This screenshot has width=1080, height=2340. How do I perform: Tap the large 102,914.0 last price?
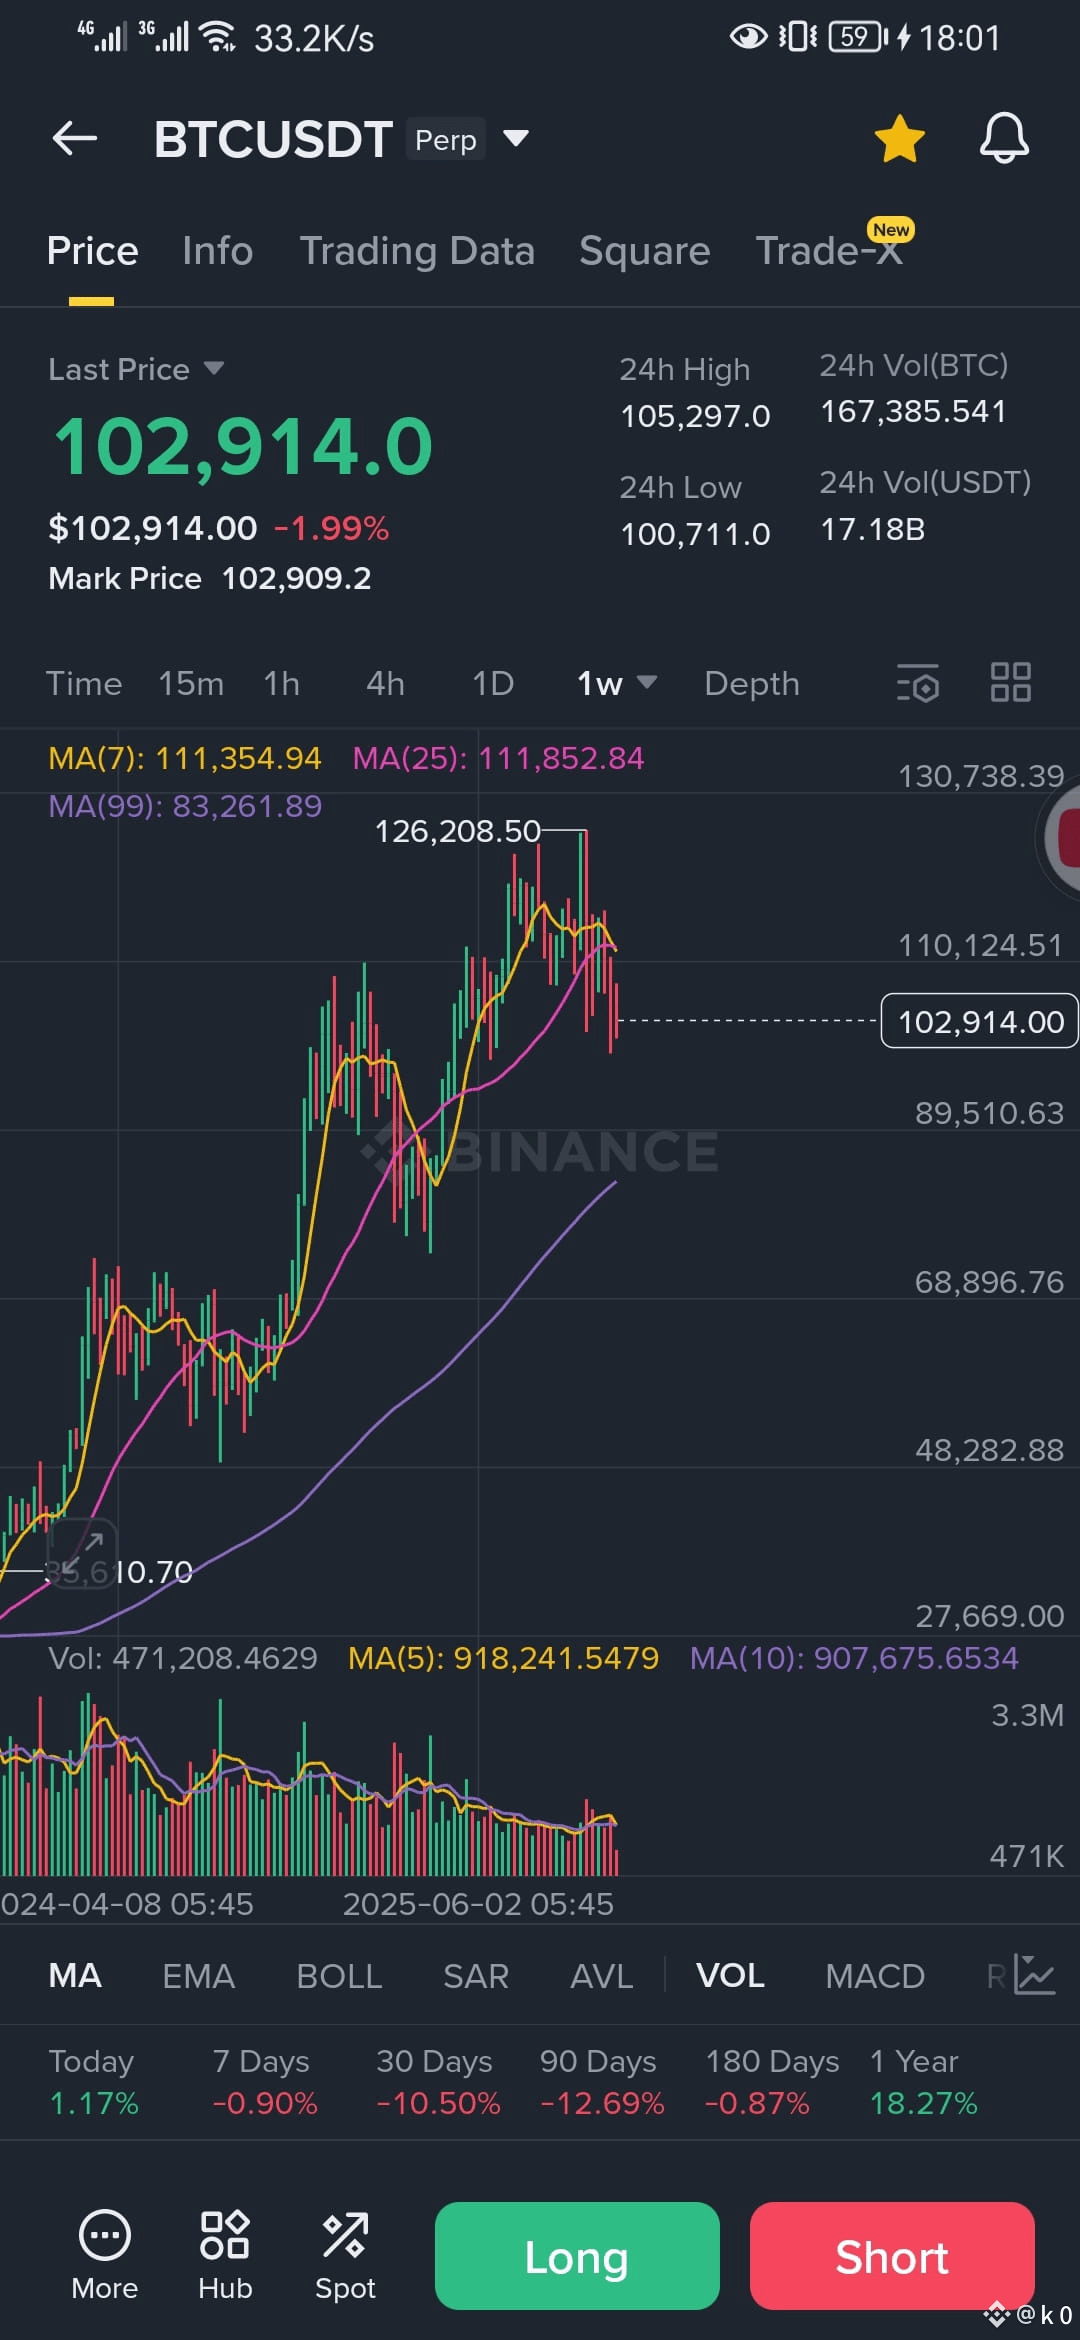tap(243, 446)
